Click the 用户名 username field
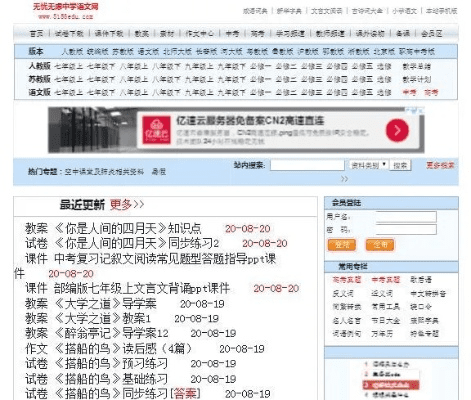 click(406, 217)
